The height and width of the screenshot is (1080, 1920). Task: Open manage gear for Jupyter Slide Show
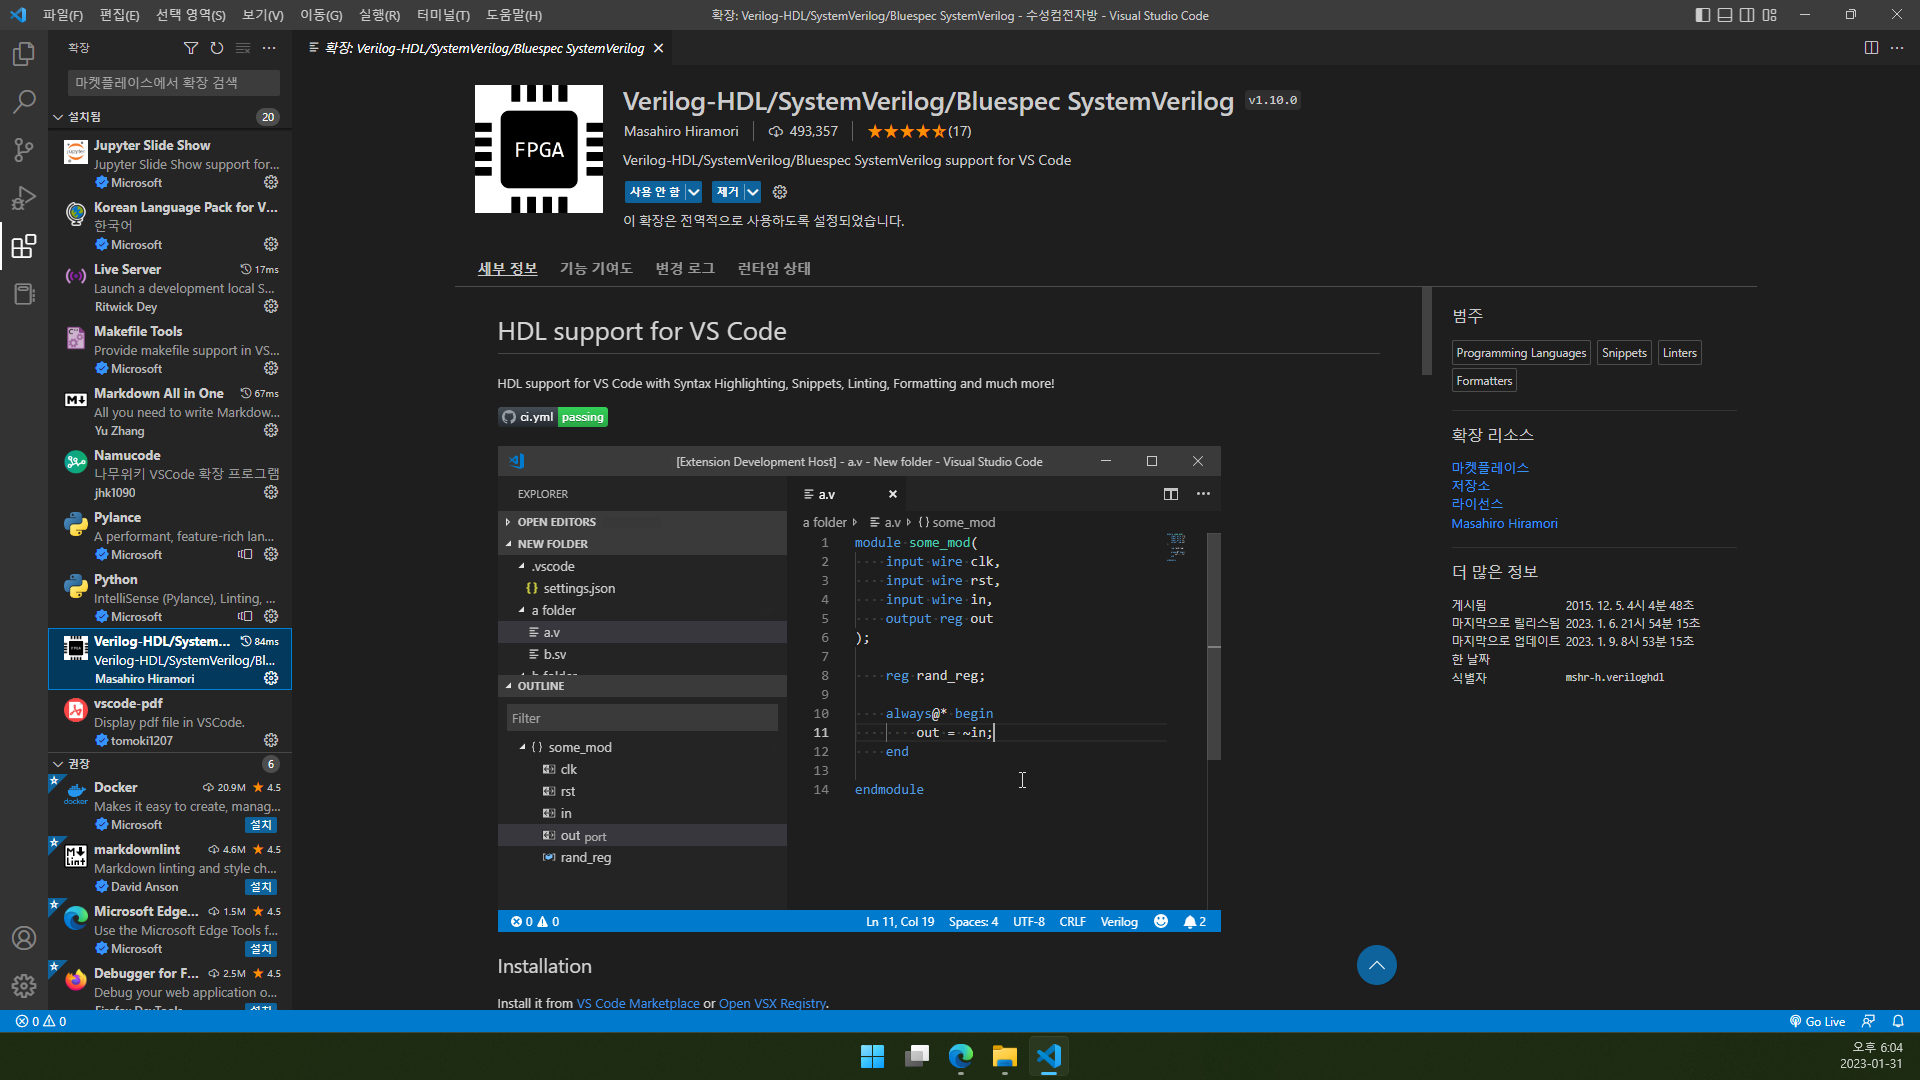(271, 183)
